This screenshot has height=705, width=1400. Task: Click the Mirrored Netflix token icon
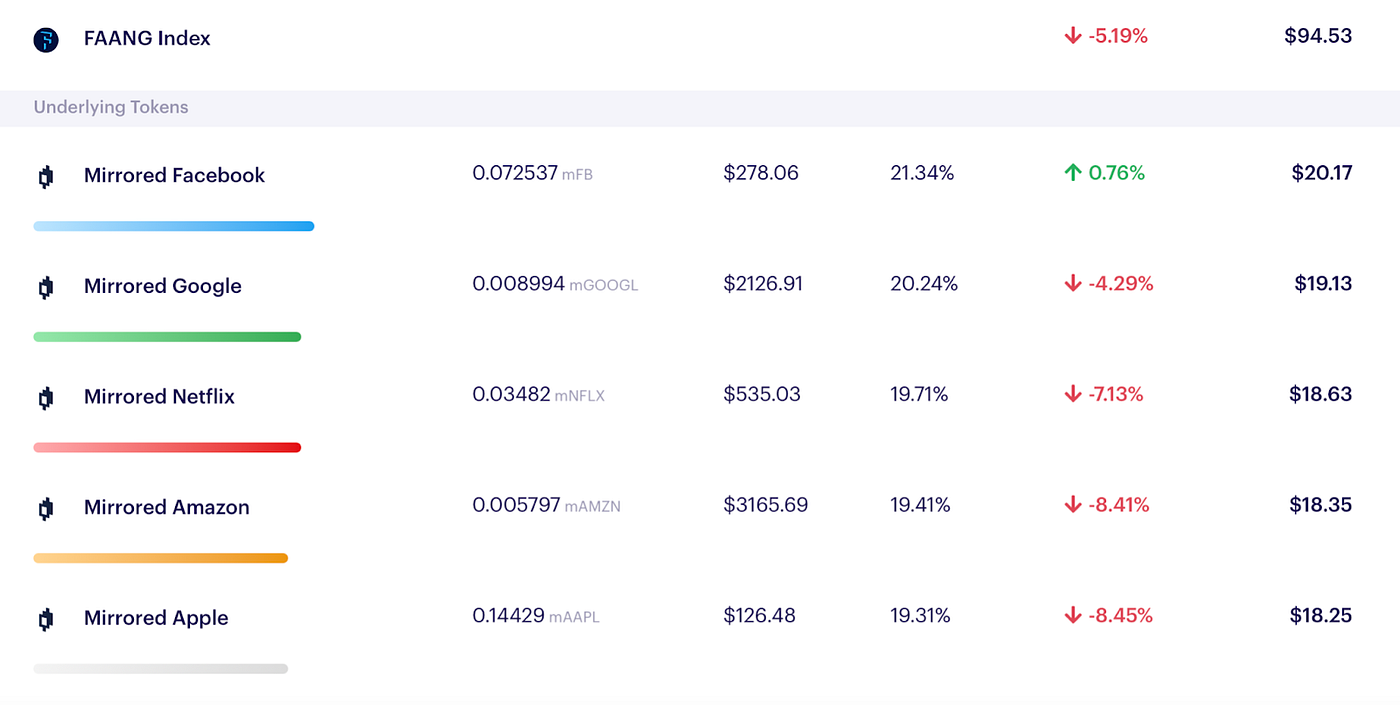click(45, 398)
